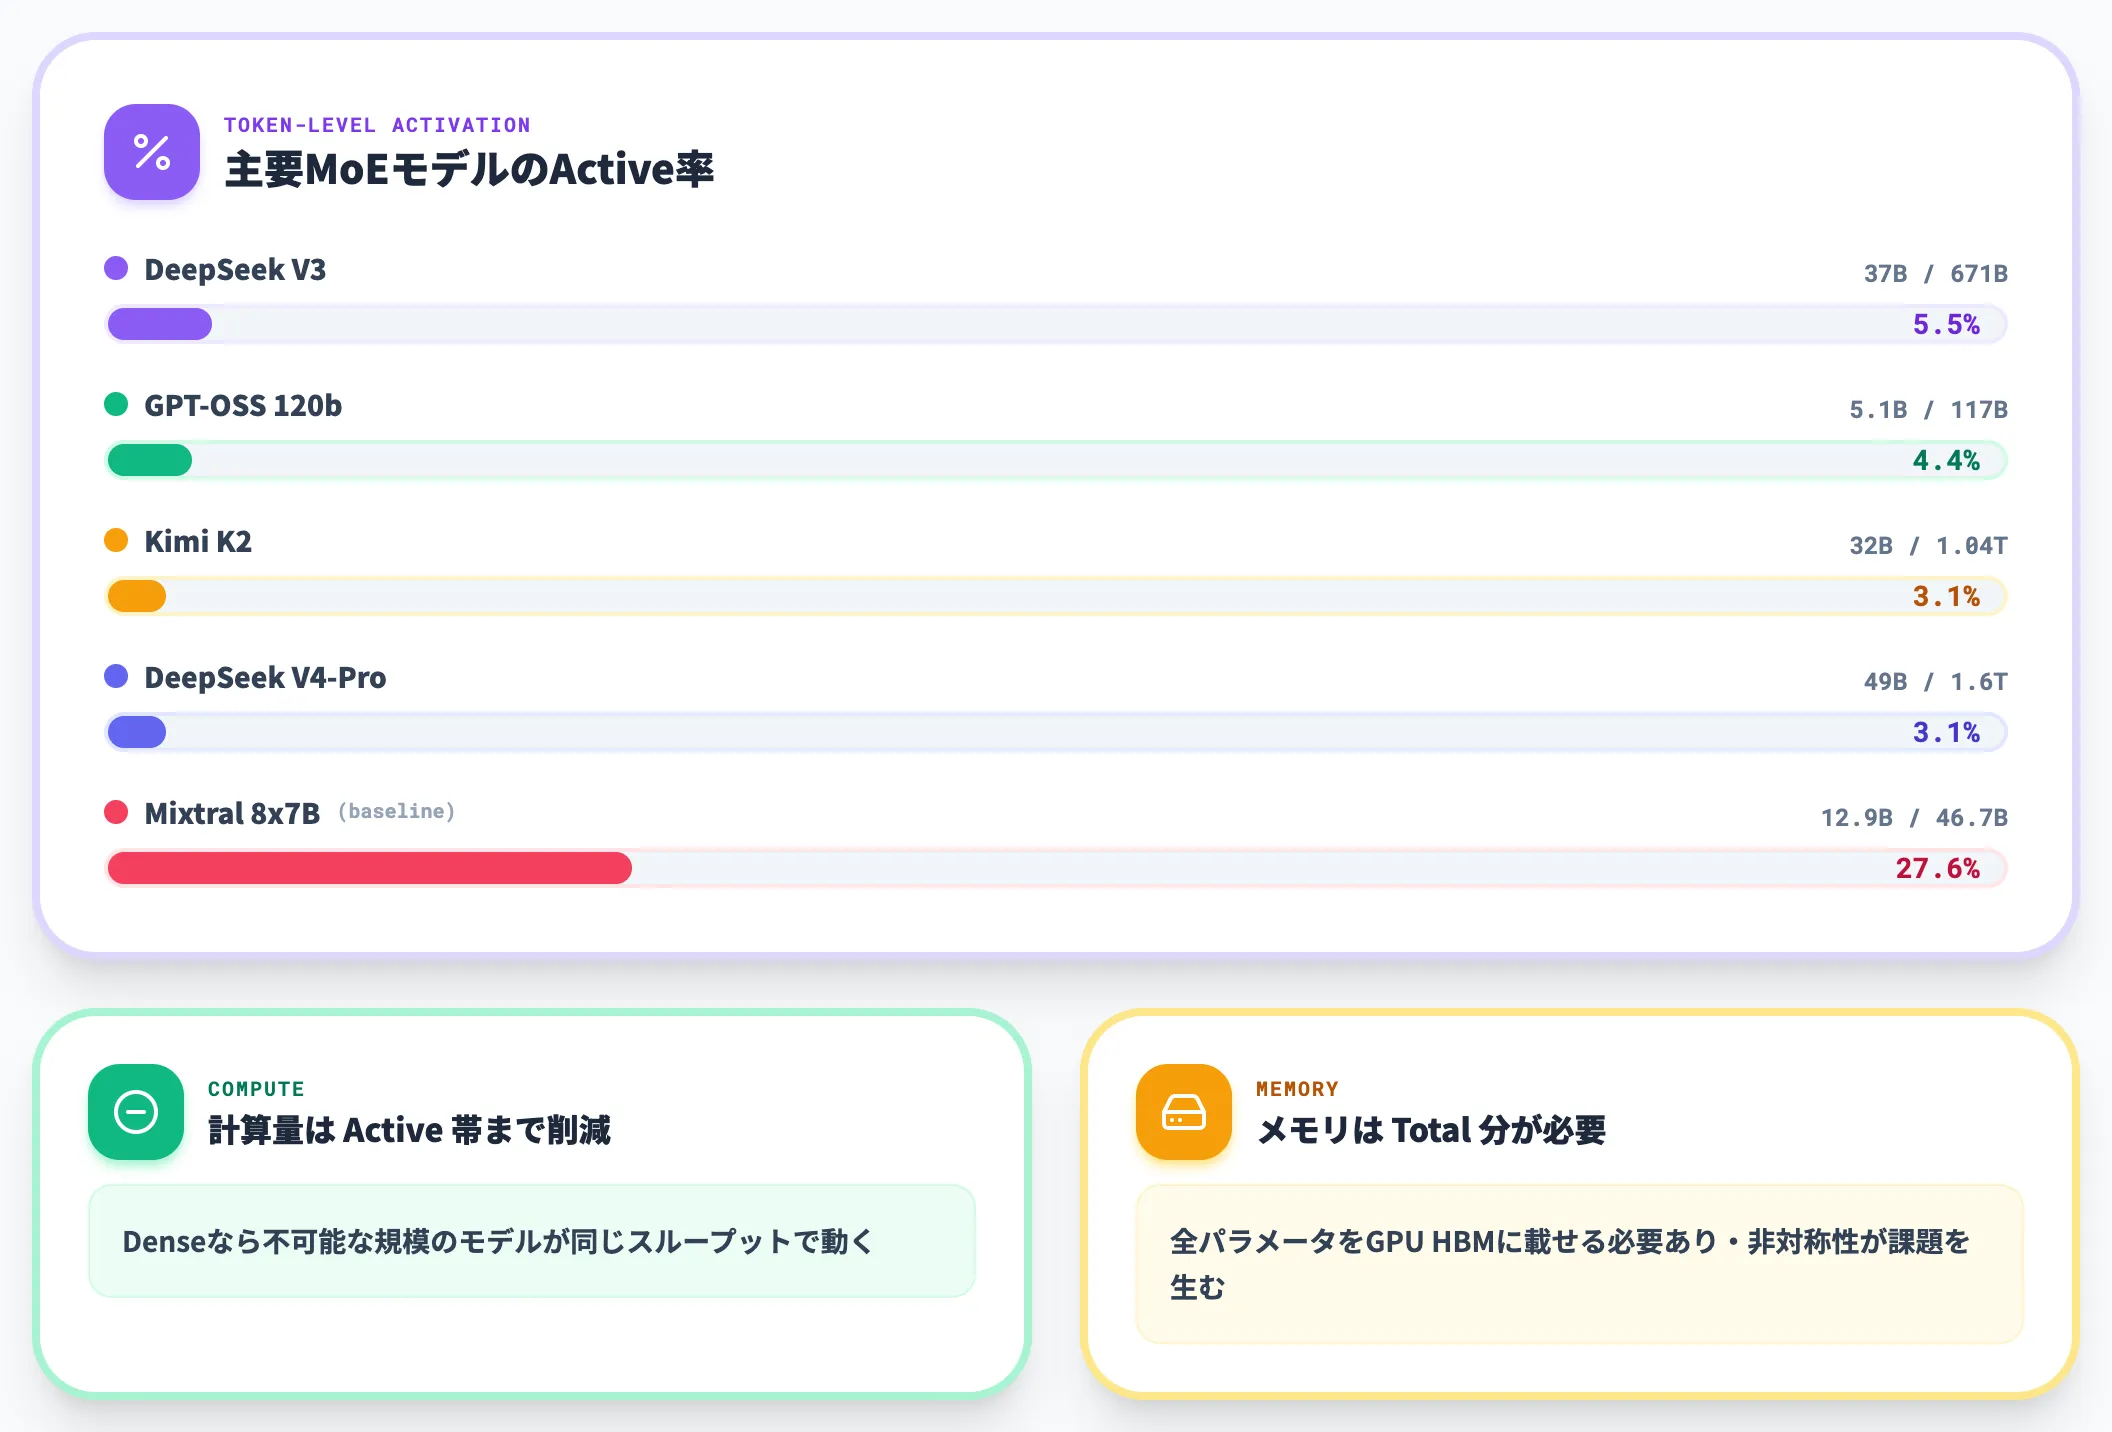This screenshot has height=1432, width=2112.
Task: Click the DeepSeek V4-Pro progress bar
Action: click(1056, 732)
